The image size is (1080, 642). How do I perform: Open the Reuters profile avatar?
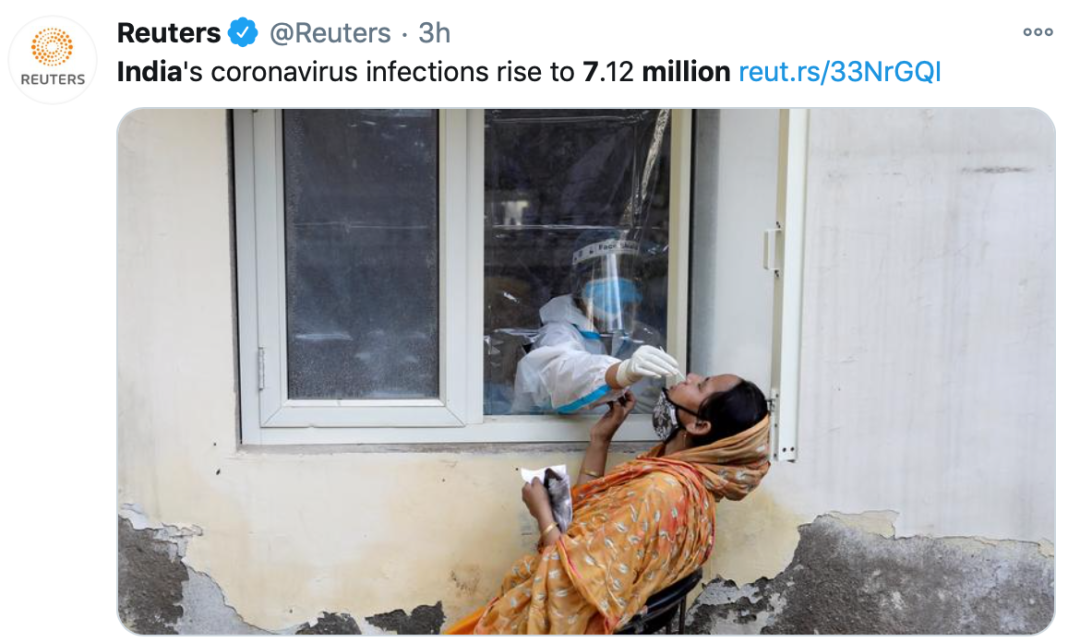52,60
